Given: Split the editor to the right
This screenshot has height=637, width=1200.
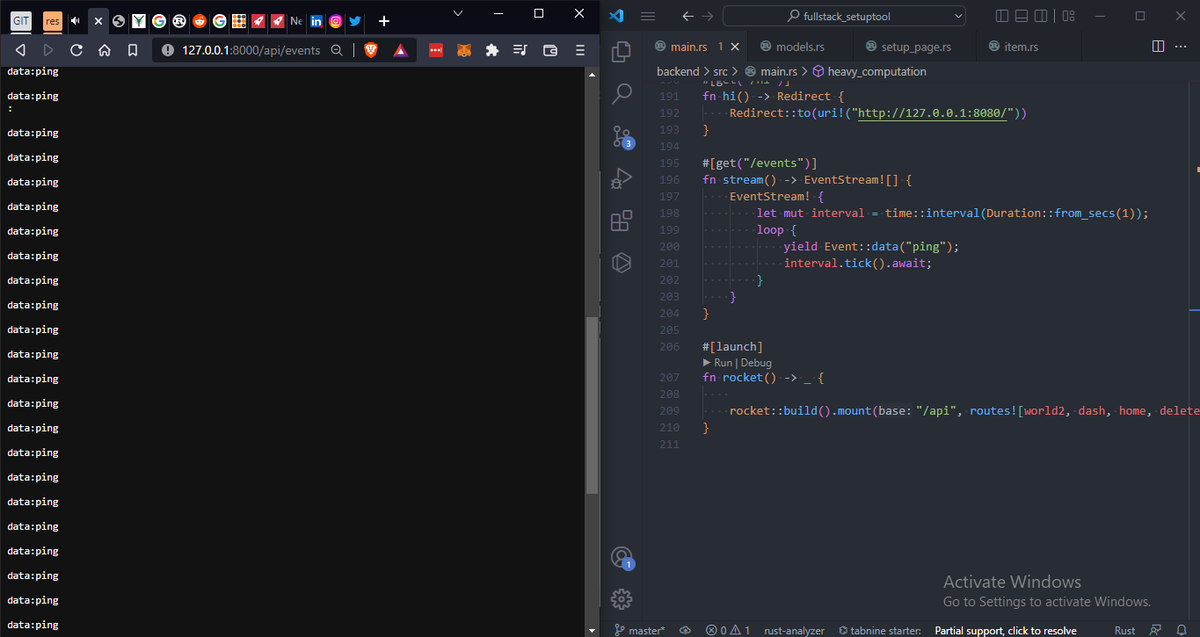Looking at the screenshot, I should click(x=1158, y=46).
